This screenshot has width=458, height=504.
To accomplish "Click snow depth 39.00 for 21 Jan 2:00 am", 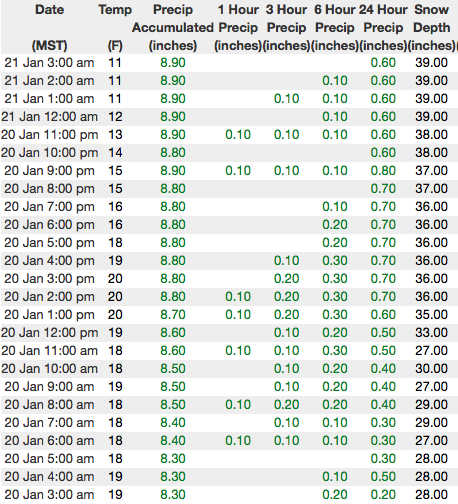I will tap(431, 81).
